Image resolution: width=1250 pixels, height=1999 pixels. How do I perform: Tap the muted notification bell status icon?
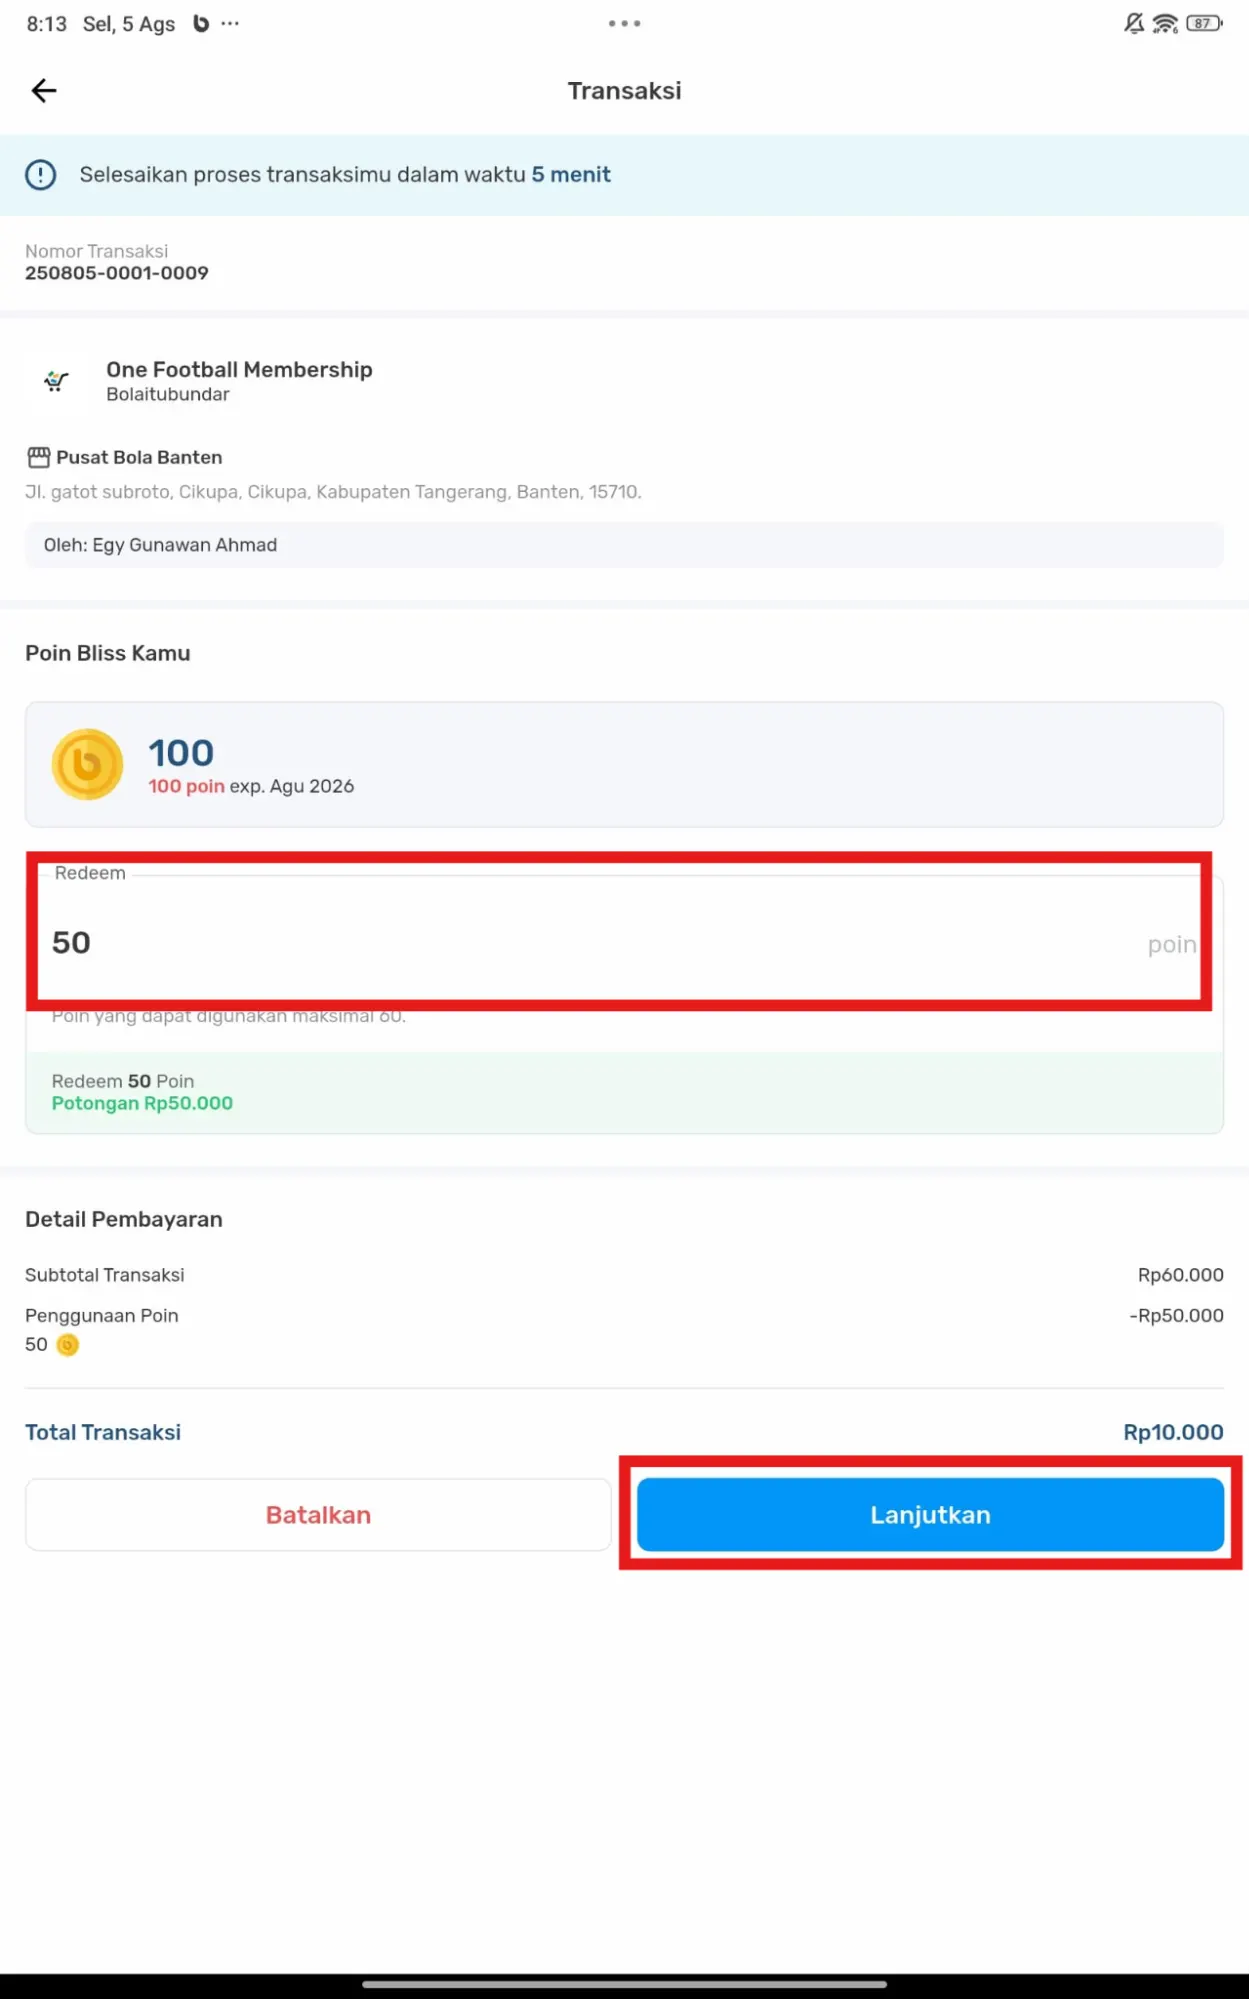click(x=1133, y=23)
